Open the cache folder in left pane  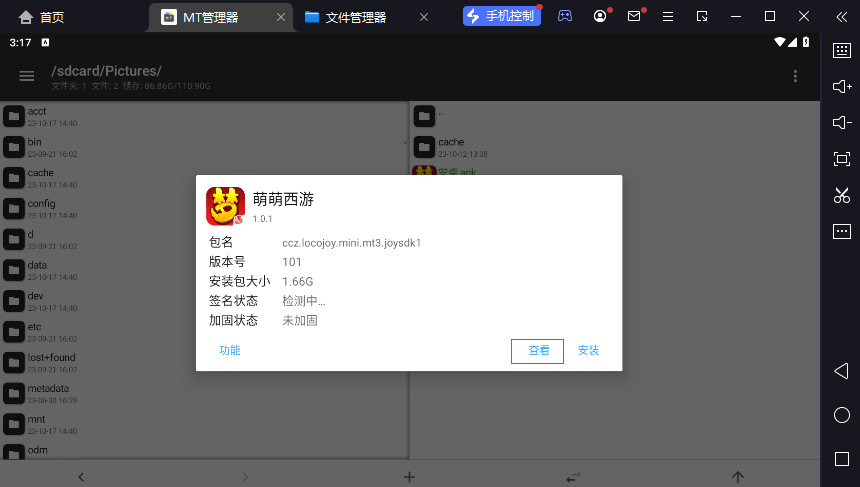point(204,178)
